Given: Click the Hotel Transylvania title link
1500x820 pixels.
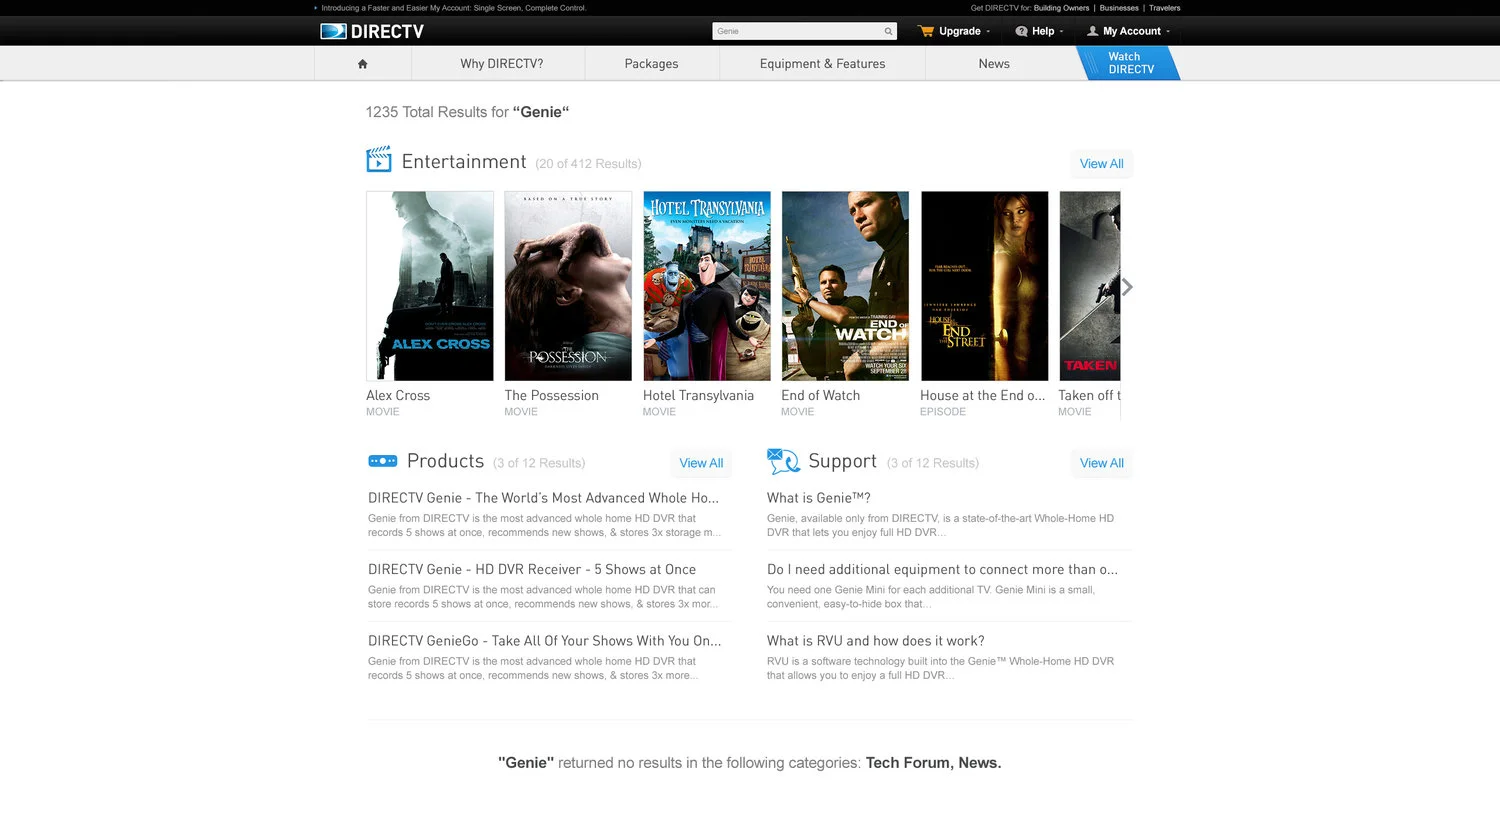Looking at the screenshot, I should [699, 396].
